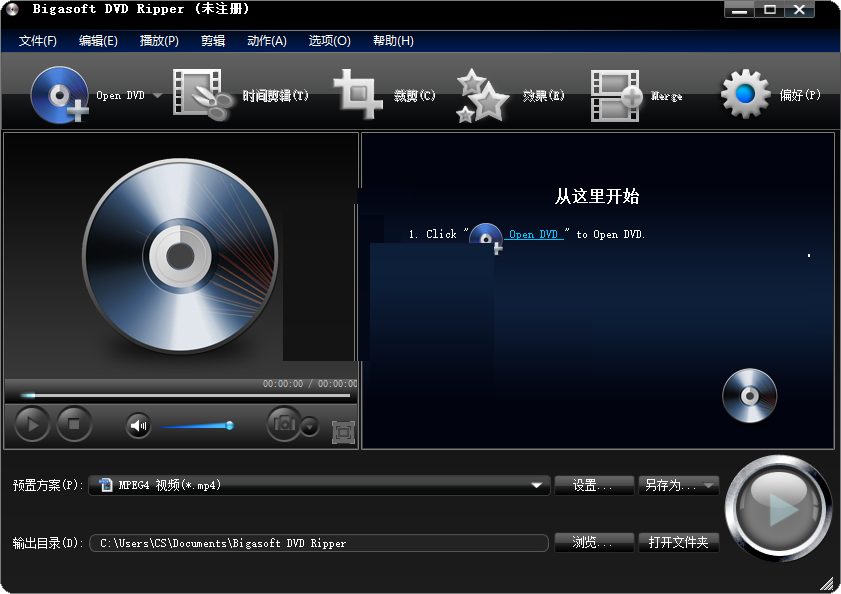
Task: Click the Open DVD disc icon in toolbar
Action: [x=59, y=95]
